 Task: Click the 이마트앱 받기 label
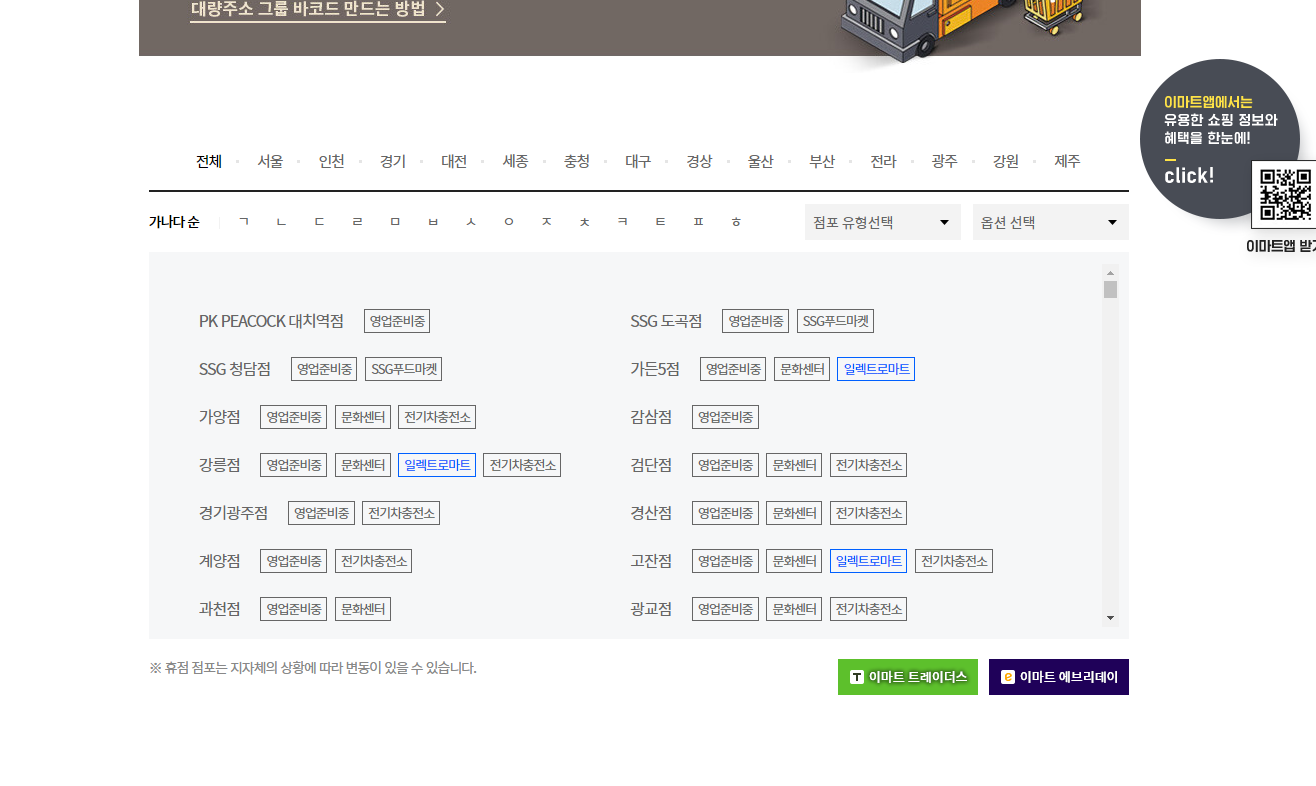tap(1281, 246)
